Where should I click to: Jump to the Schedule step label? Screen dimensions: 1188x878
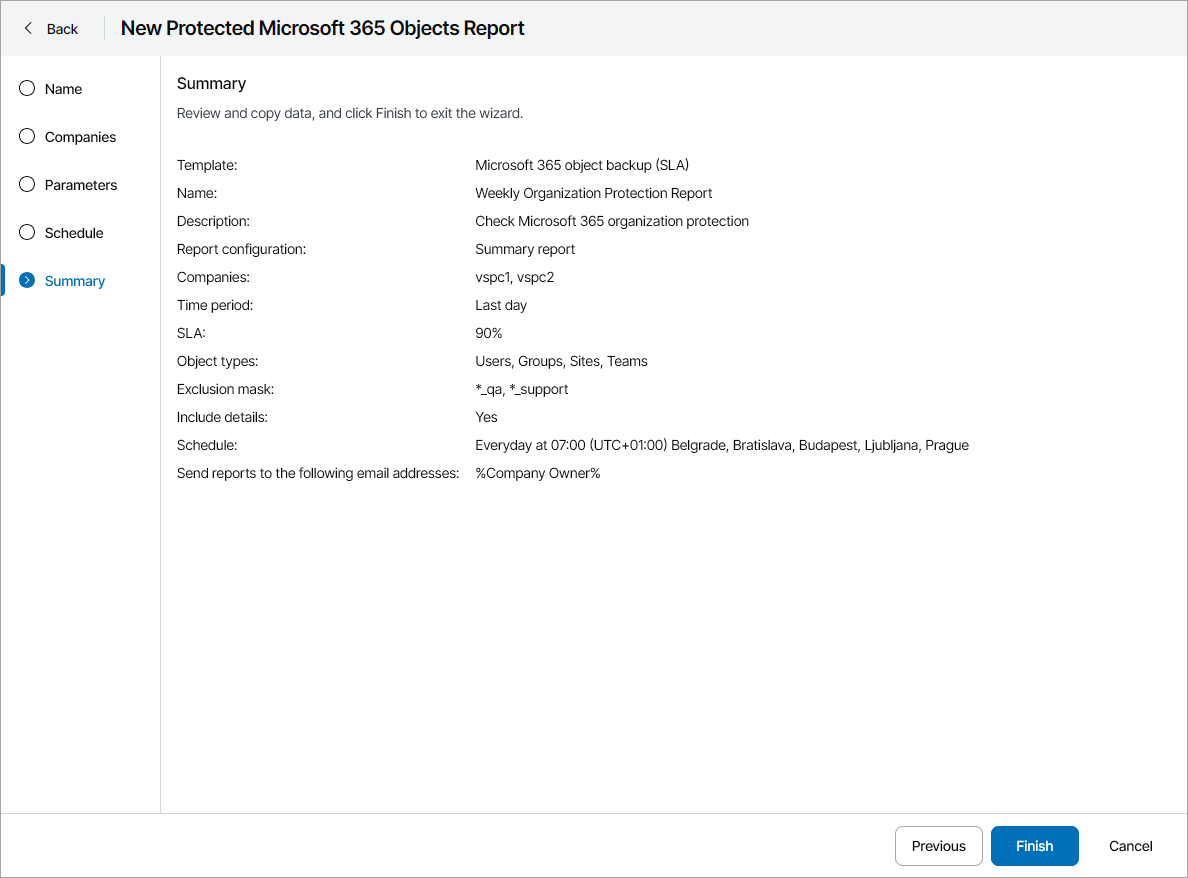74,233
